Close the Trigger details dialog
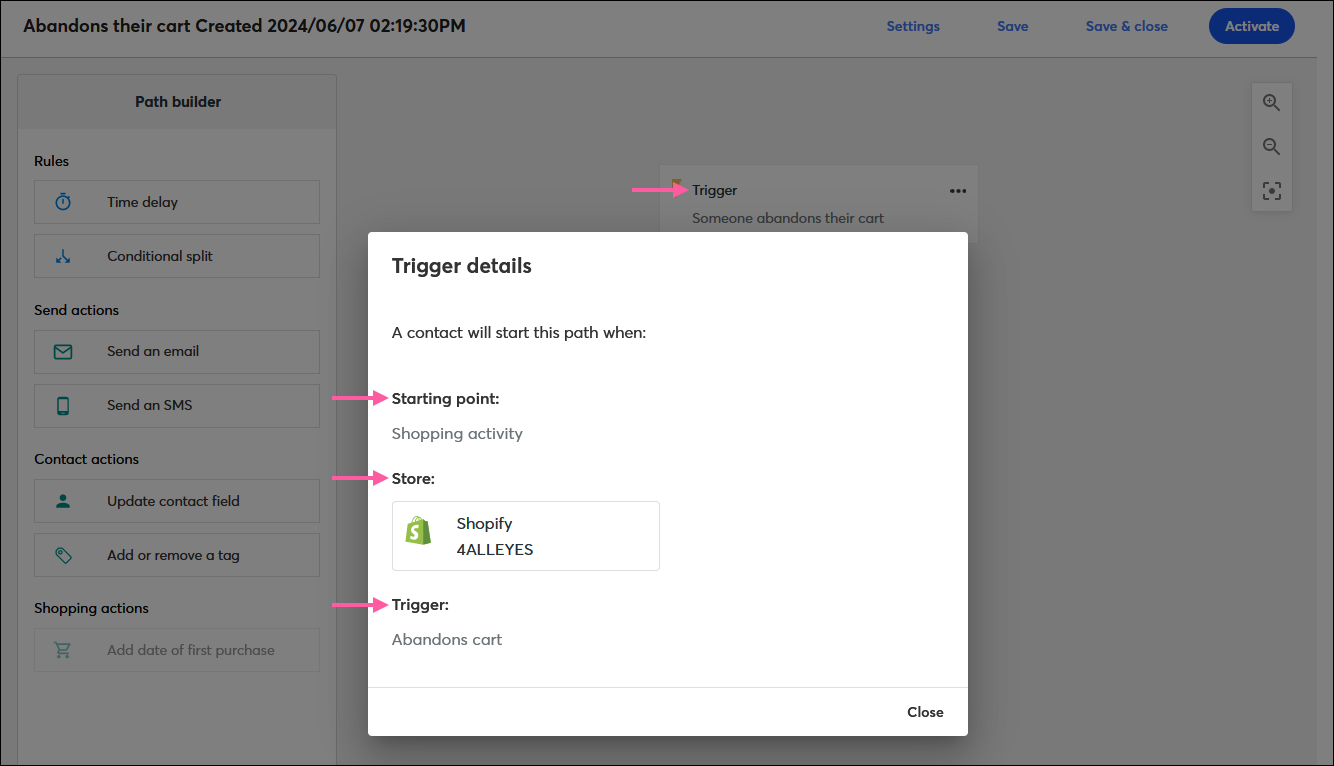1334x766 pixels. tap(925, 711)
